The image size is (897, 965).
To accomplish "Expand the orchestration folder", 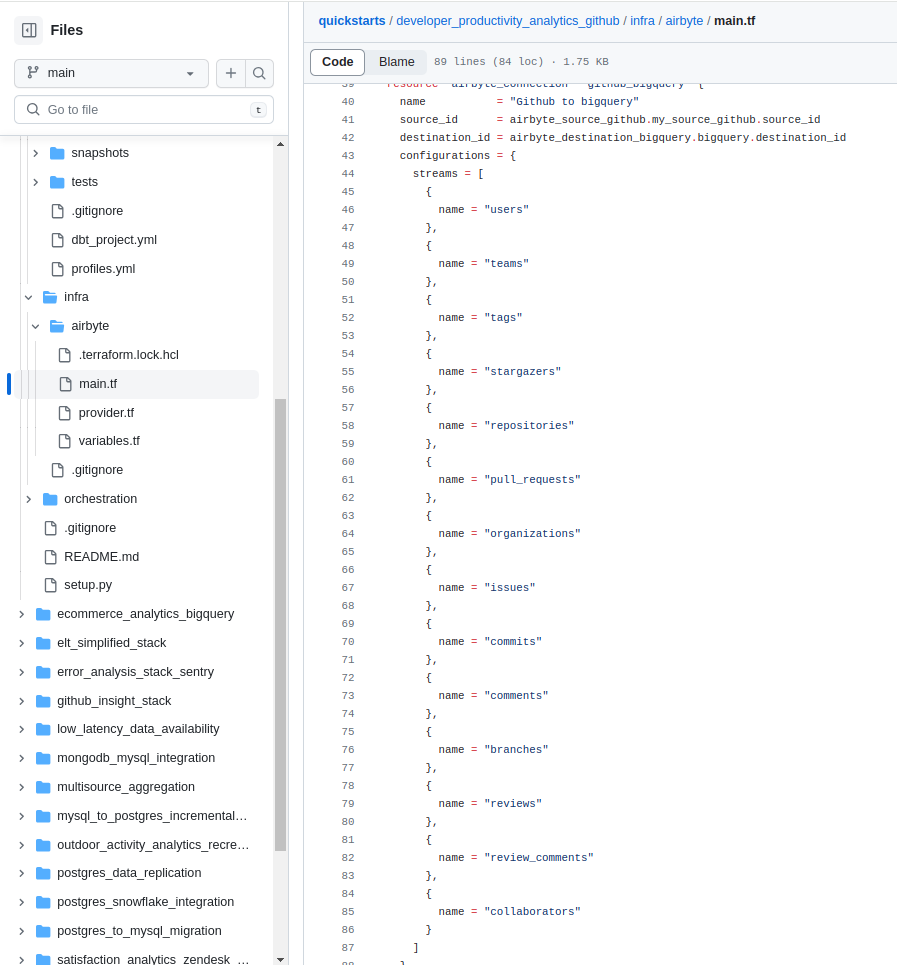I will 28,498.
